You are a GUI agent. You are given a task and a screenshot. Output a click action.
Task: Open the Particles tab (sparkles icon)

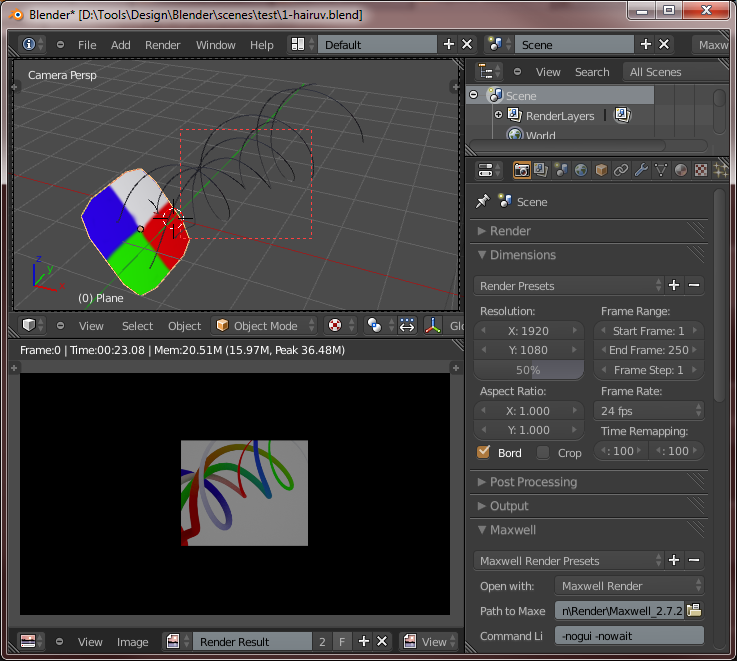coord(721,170)
